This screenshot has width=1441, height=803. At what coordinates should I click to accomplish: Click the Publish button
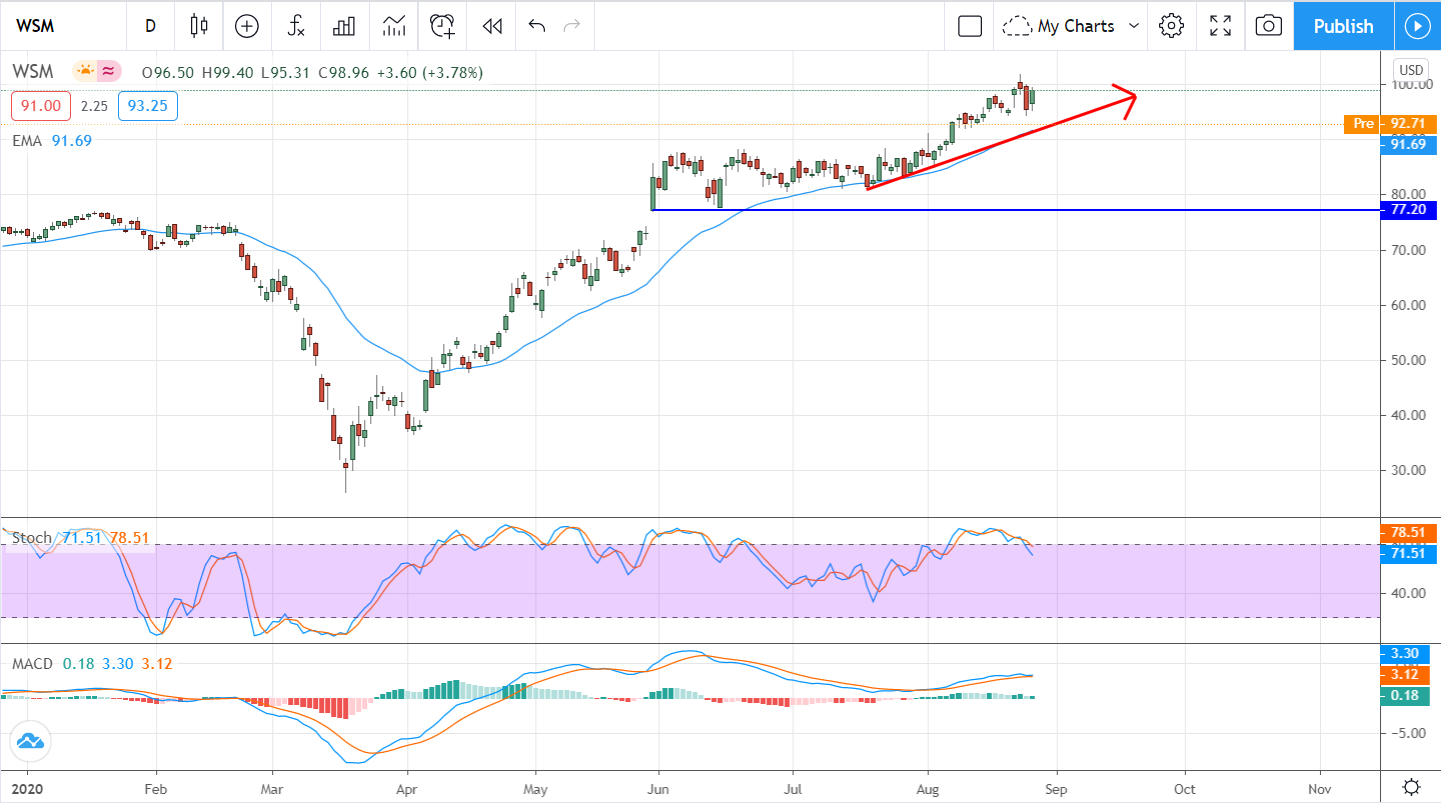[1343, 26]
